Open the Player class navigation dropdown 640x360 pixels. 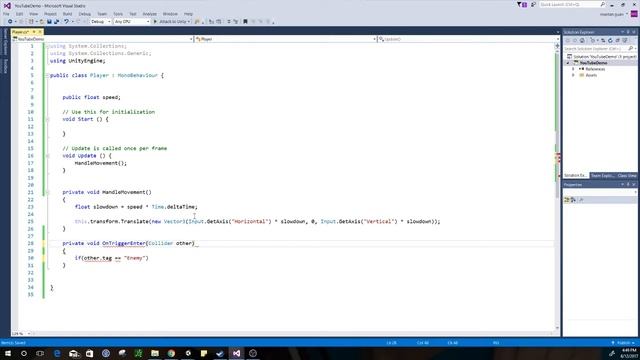click(x=285, y=39)
